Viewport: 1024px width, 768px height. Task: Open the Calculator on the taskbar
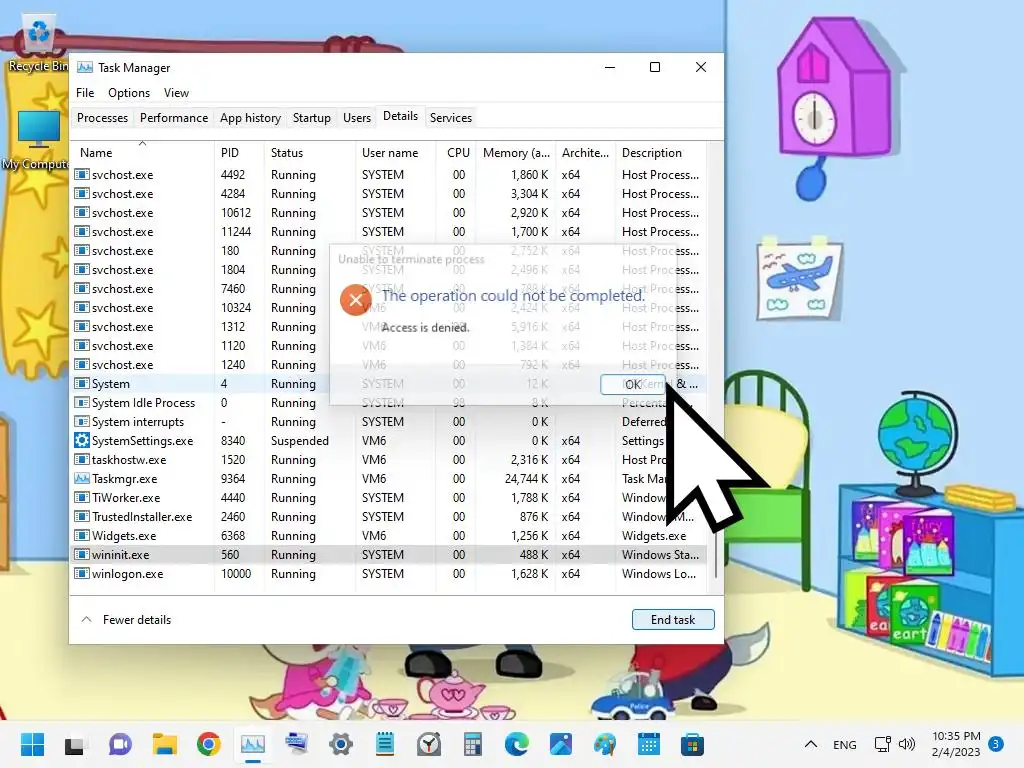473,744
